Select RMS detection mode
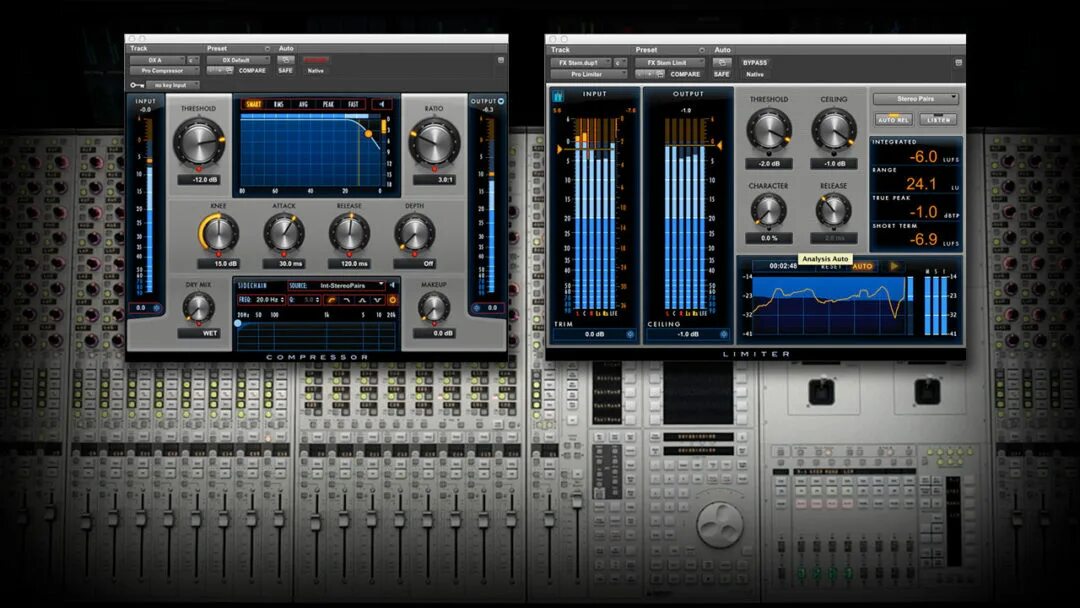Screen dimensions: 1080x608 click(279, 104)
